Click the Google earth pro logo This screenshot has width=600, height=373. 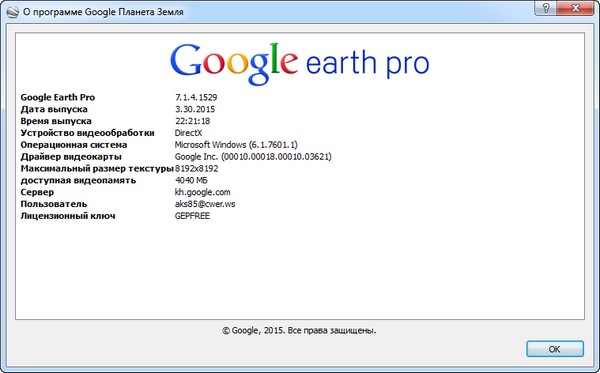click(300, 64)
